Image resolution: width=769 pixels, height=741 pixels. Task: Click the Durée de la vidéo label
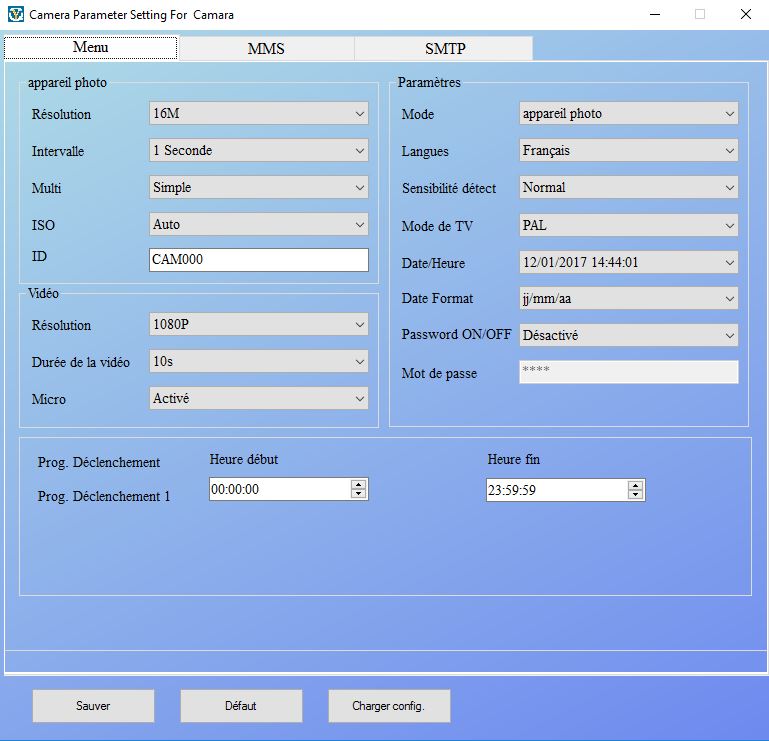coord(80,362)
